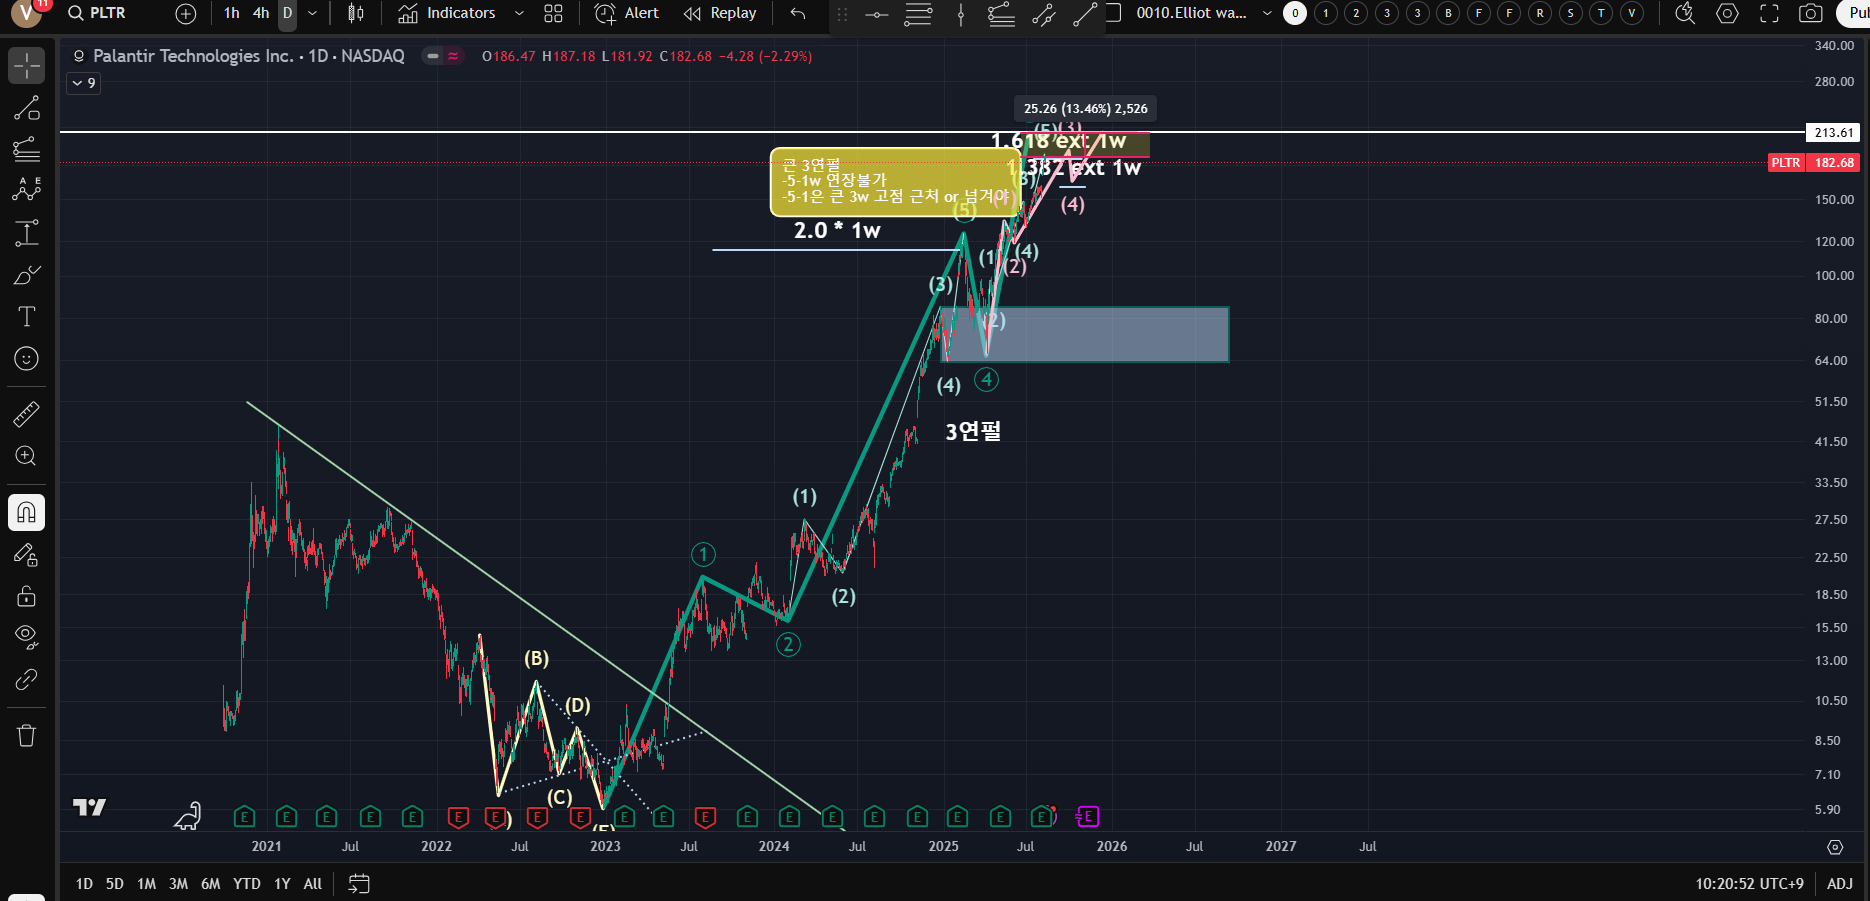This screenshot has width=1870, height=901.
Task: Open the Fibonacci and Gann tools
Action: (27, 150)
